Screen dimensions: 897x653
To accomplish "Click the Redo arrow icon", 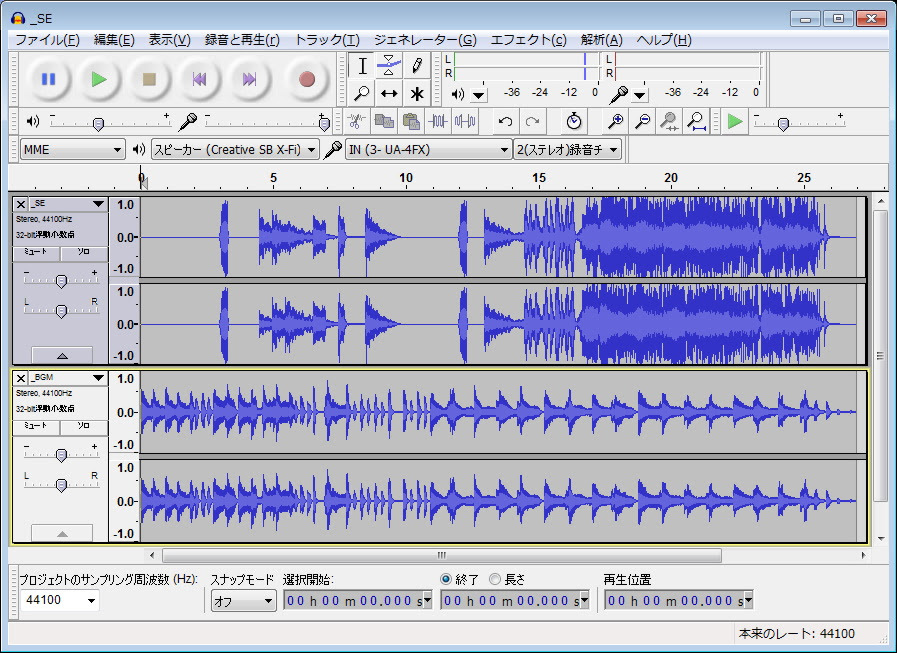I will pos(532,121).
